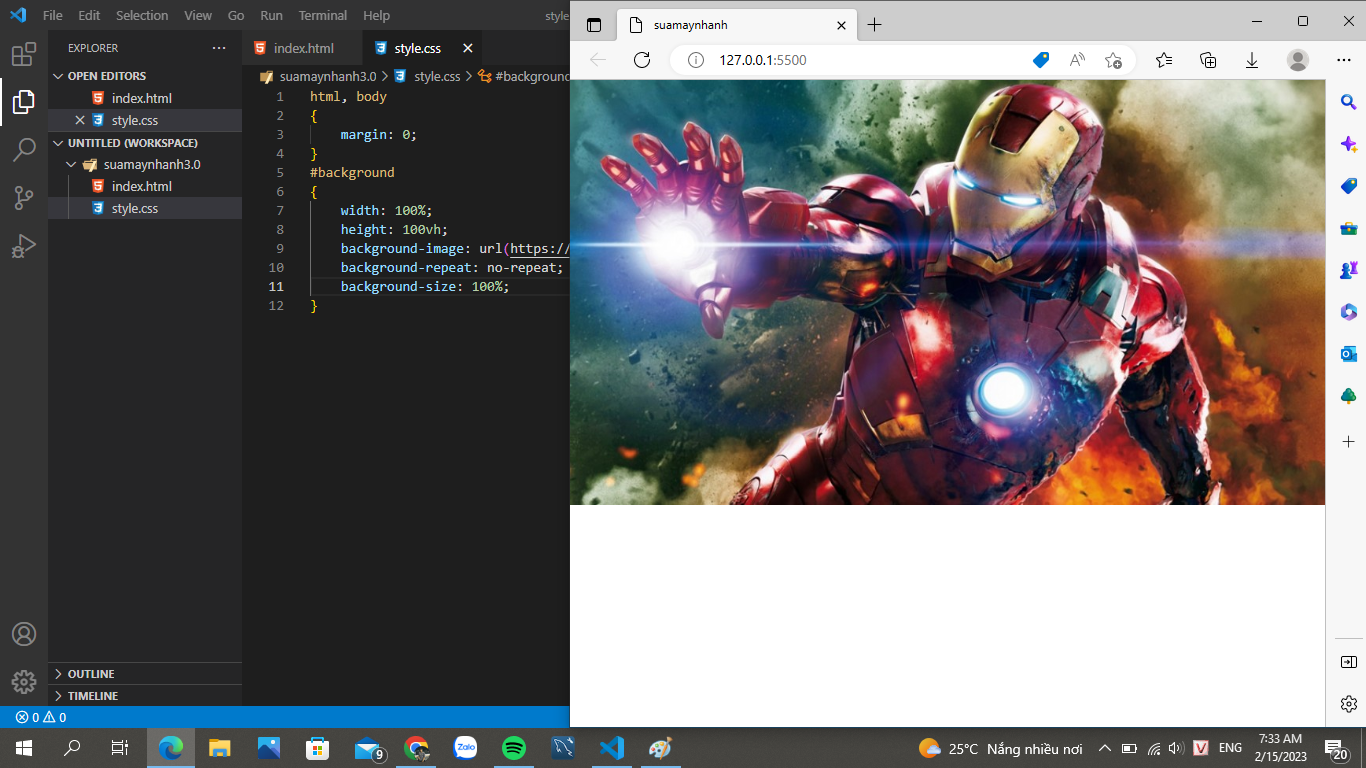1366x768 pixels.
Task: Switch to the index.html editor tab
Action: pyautogui.click(x=302, y=48)
